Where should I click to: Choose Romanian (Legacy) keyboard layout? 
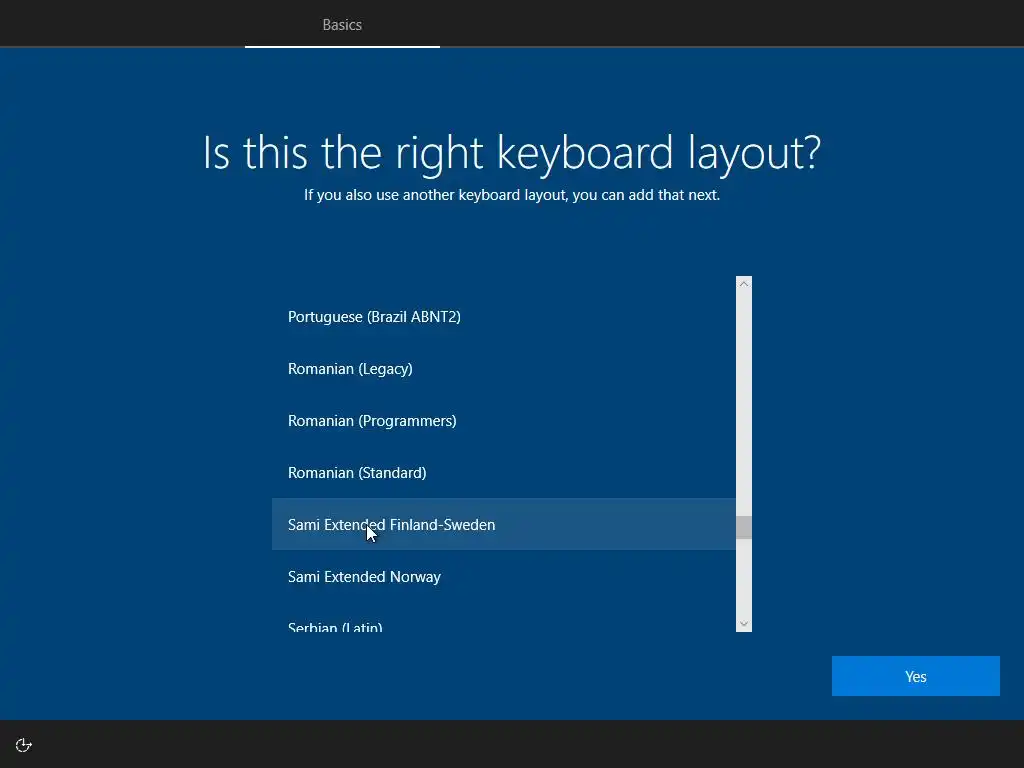[504, 369]
